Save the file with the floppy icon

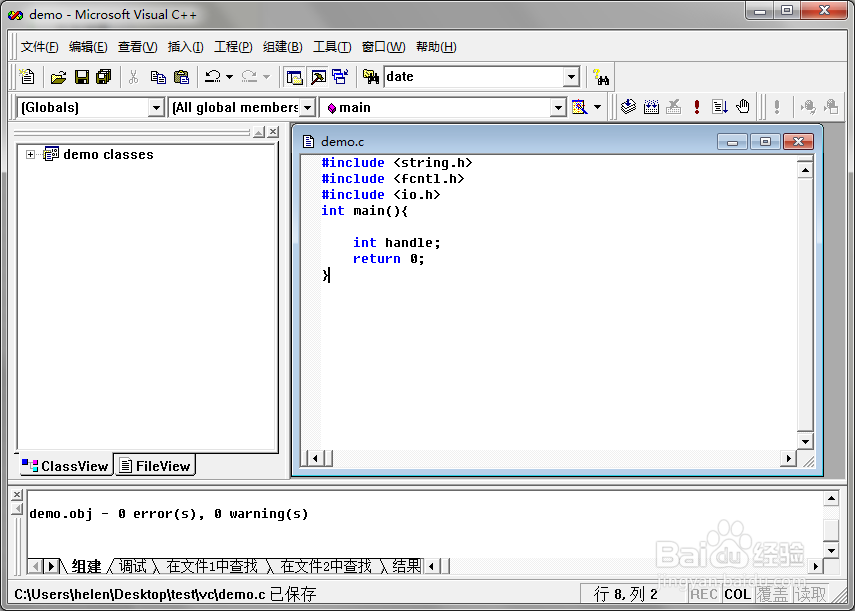(x=82, y=77)
